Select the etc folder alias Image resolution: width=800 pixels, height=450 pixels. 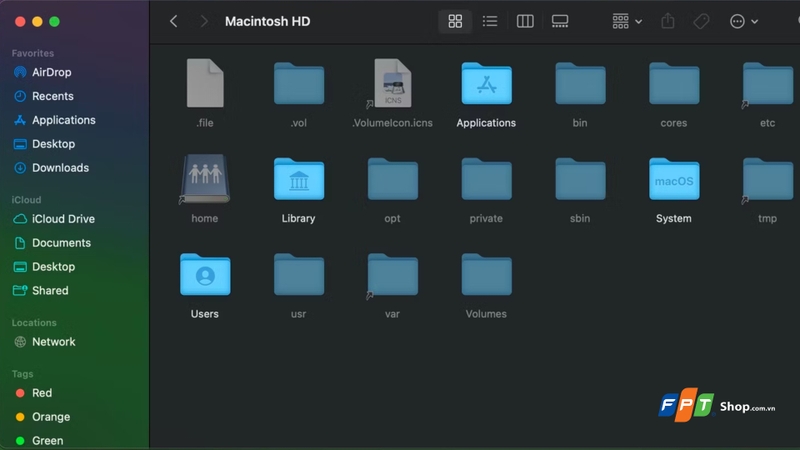pos(767,84)
